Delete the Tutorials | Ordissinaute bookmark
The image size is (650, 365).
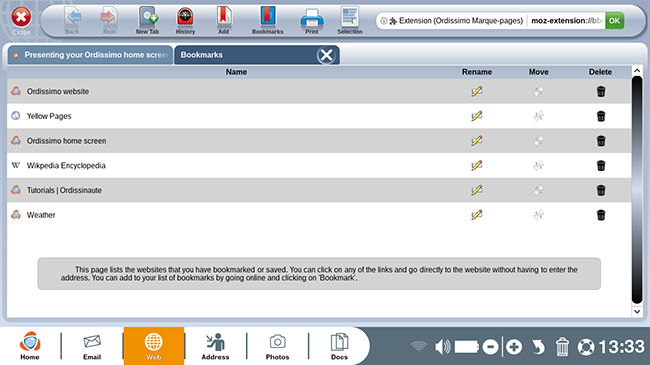click(601, 190)
